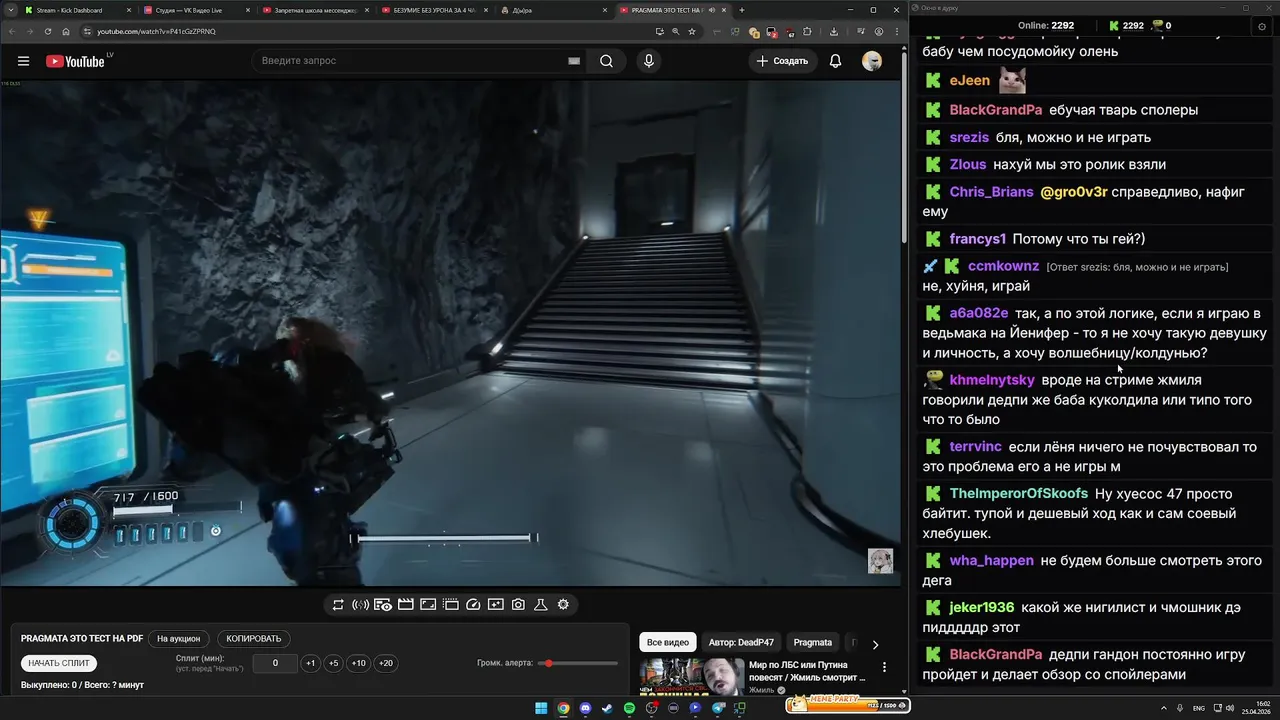Click the MEME PARTY progress bar widget
Screen dimensions: 1280x720
click(848, 705)
